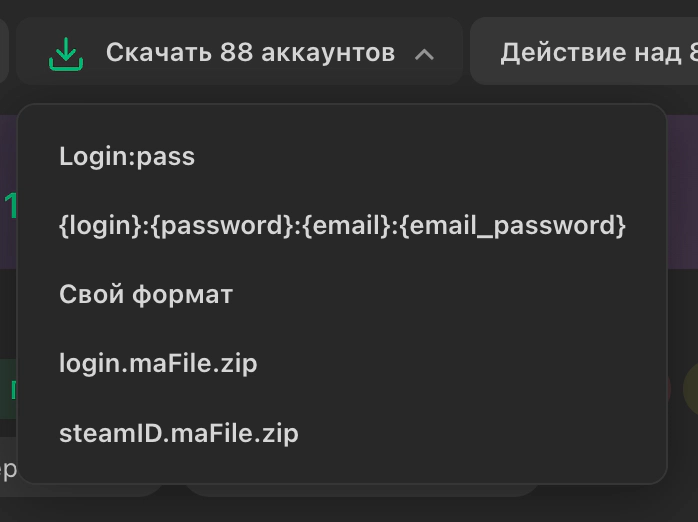Click the green highlighted tile at left edge

tap(8, 389)
